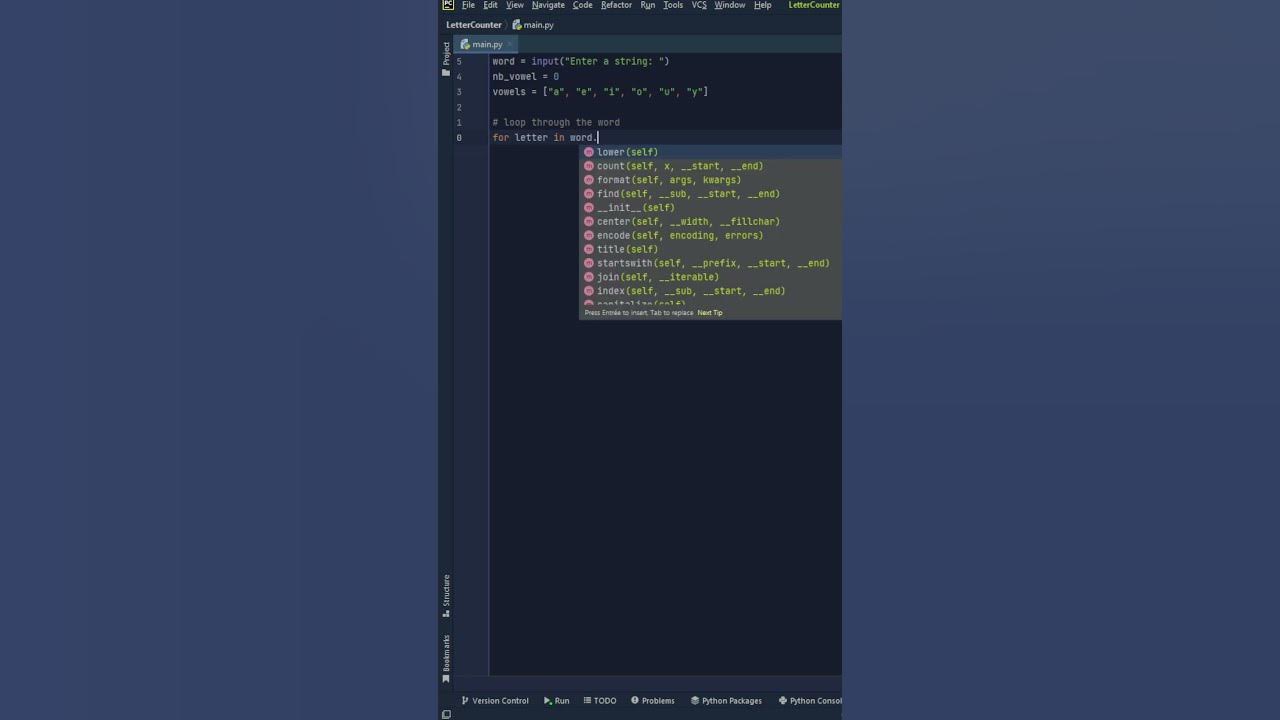Open the Run tool window at bottom
Screen dimensions: 1280x720
(x=557, y=701)
